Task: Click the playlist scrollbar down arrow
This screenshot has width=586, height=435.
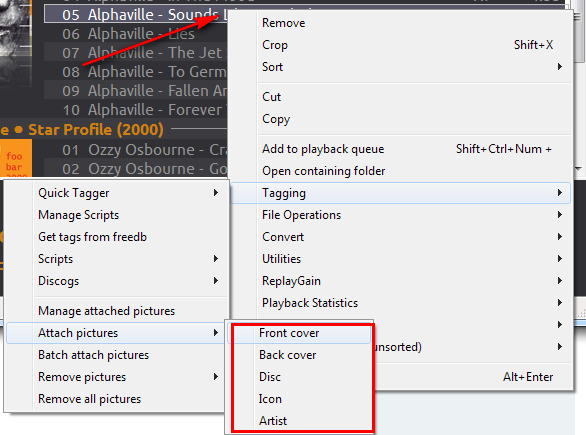Action: click(x=579, y=169)
